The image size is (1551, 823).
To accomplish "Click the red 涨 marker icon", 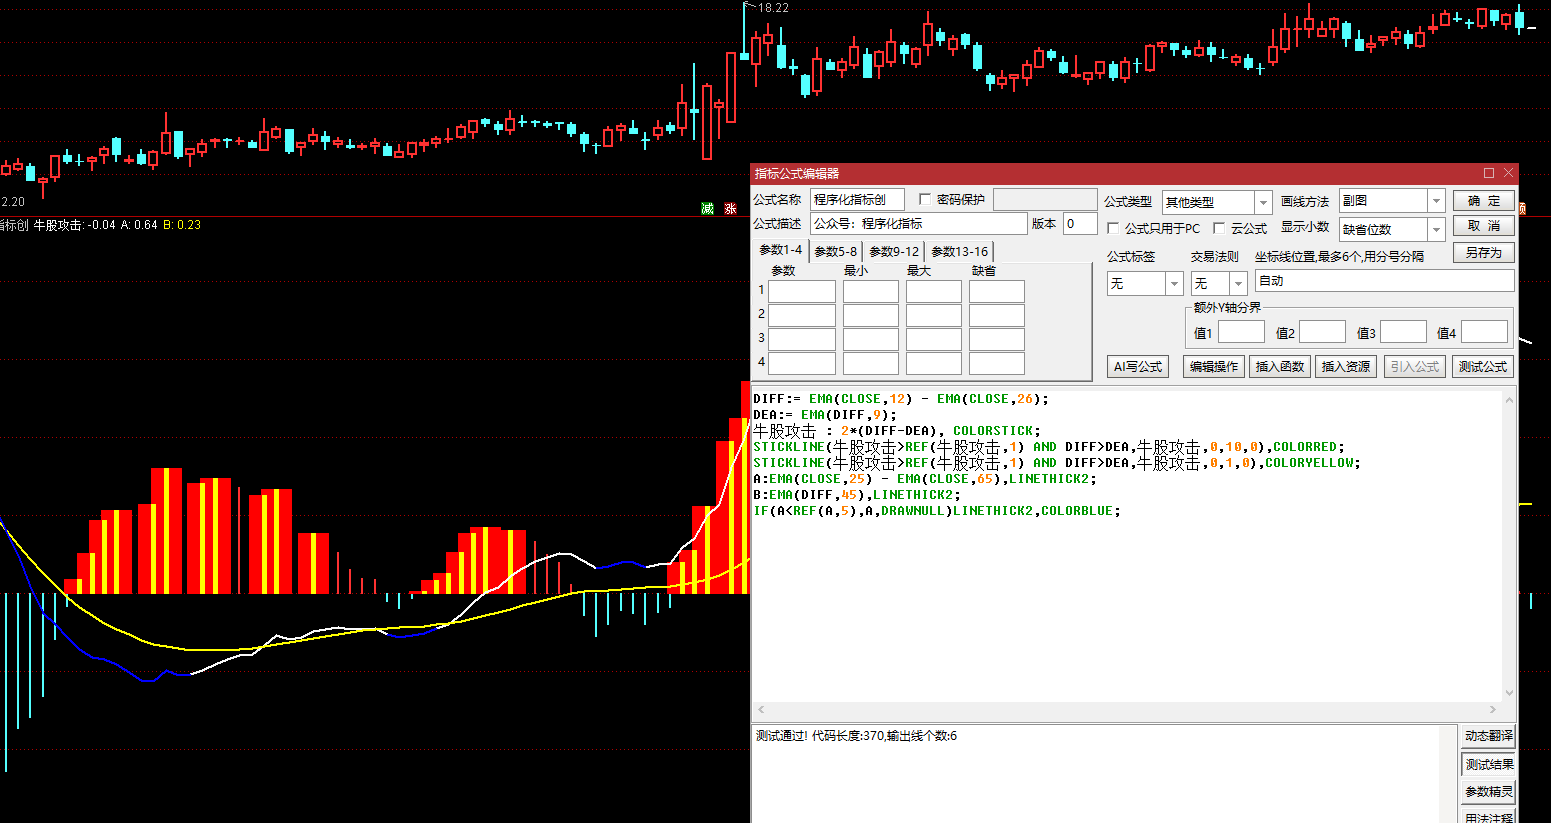I will tap(731, 208).
